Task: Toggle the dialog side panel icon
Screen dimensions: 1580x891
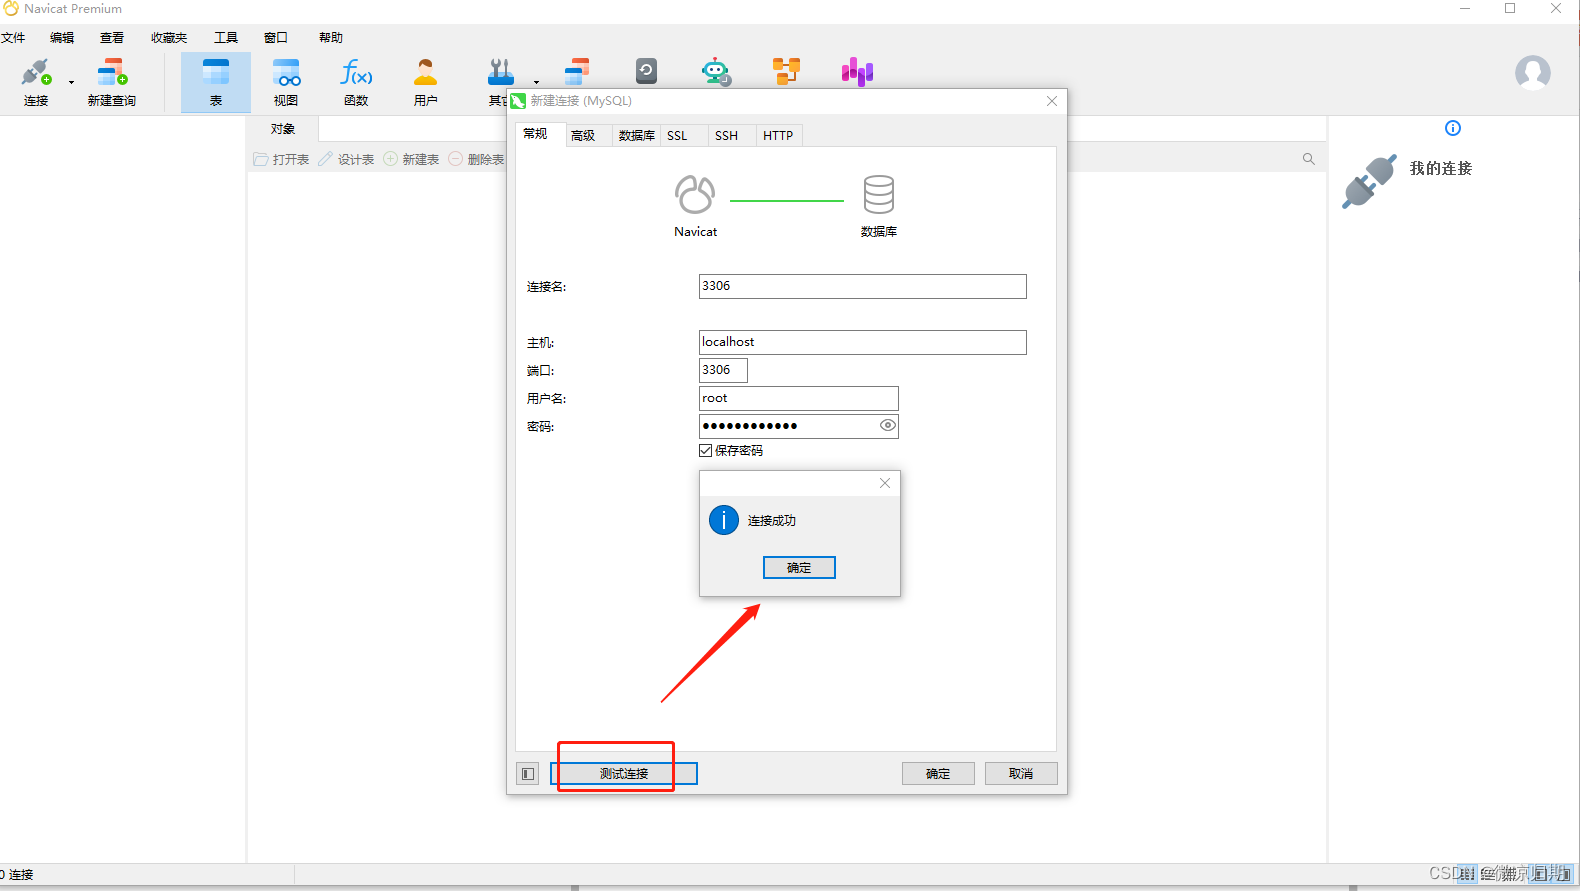Action: click(x=528, y=774)
